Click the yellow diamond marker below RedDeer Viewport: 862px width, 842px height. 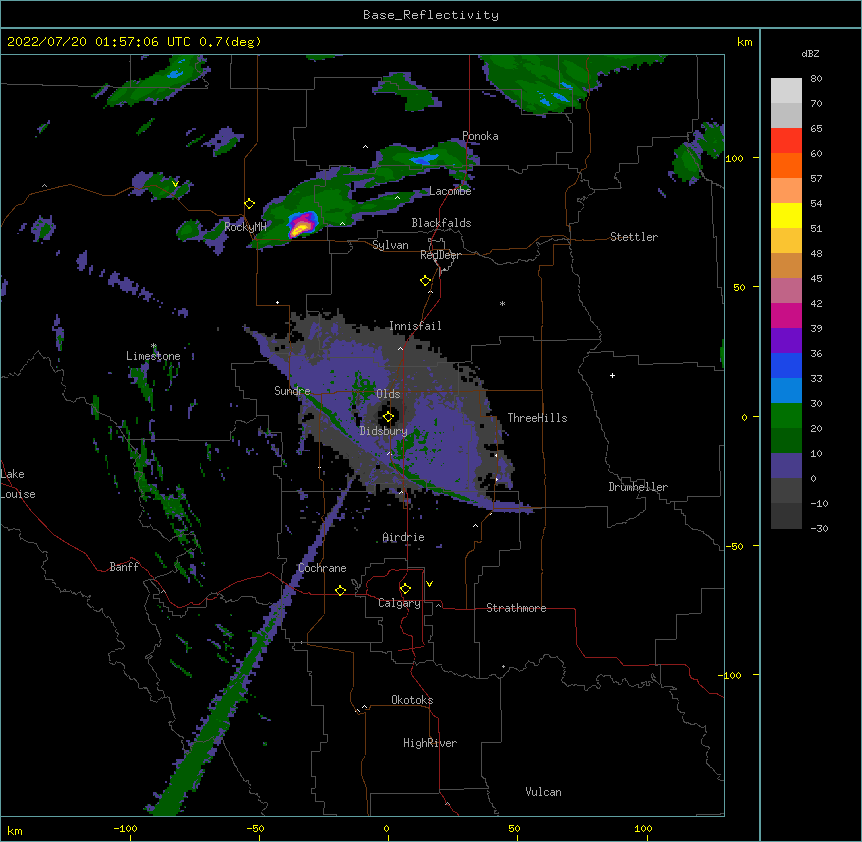pos(426,281)
